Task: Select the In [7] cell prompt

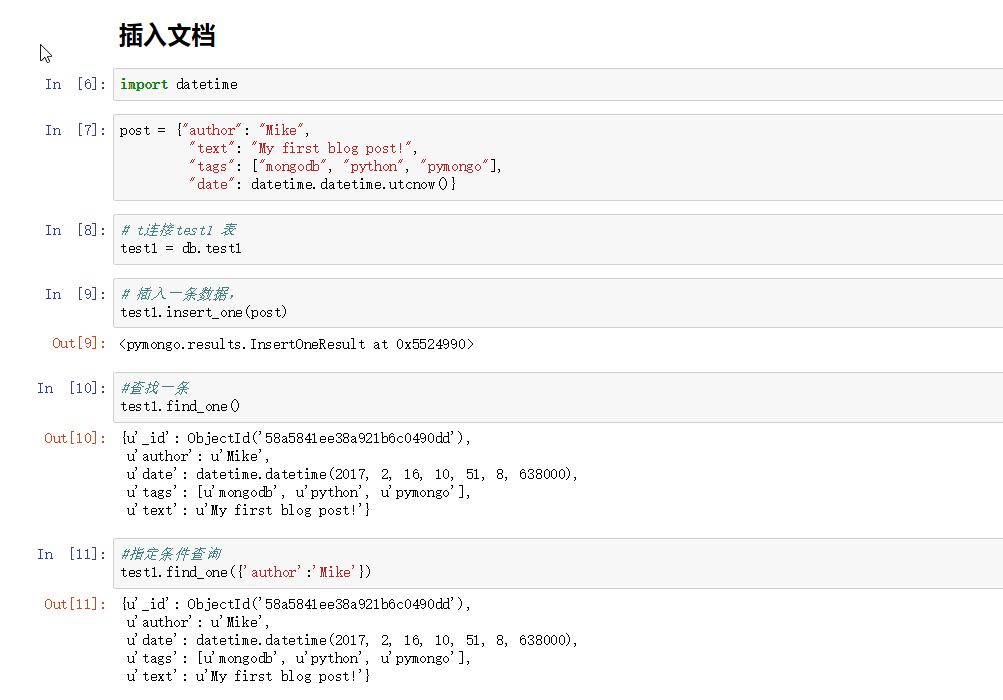Action: [x=75, y=131]
